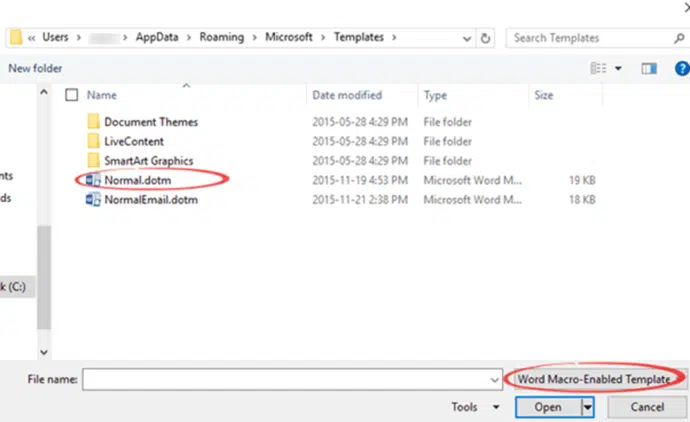The height and width of the screenshot is (422, 690).
Task: Change the view layout icon
Action: click(598, 68)
